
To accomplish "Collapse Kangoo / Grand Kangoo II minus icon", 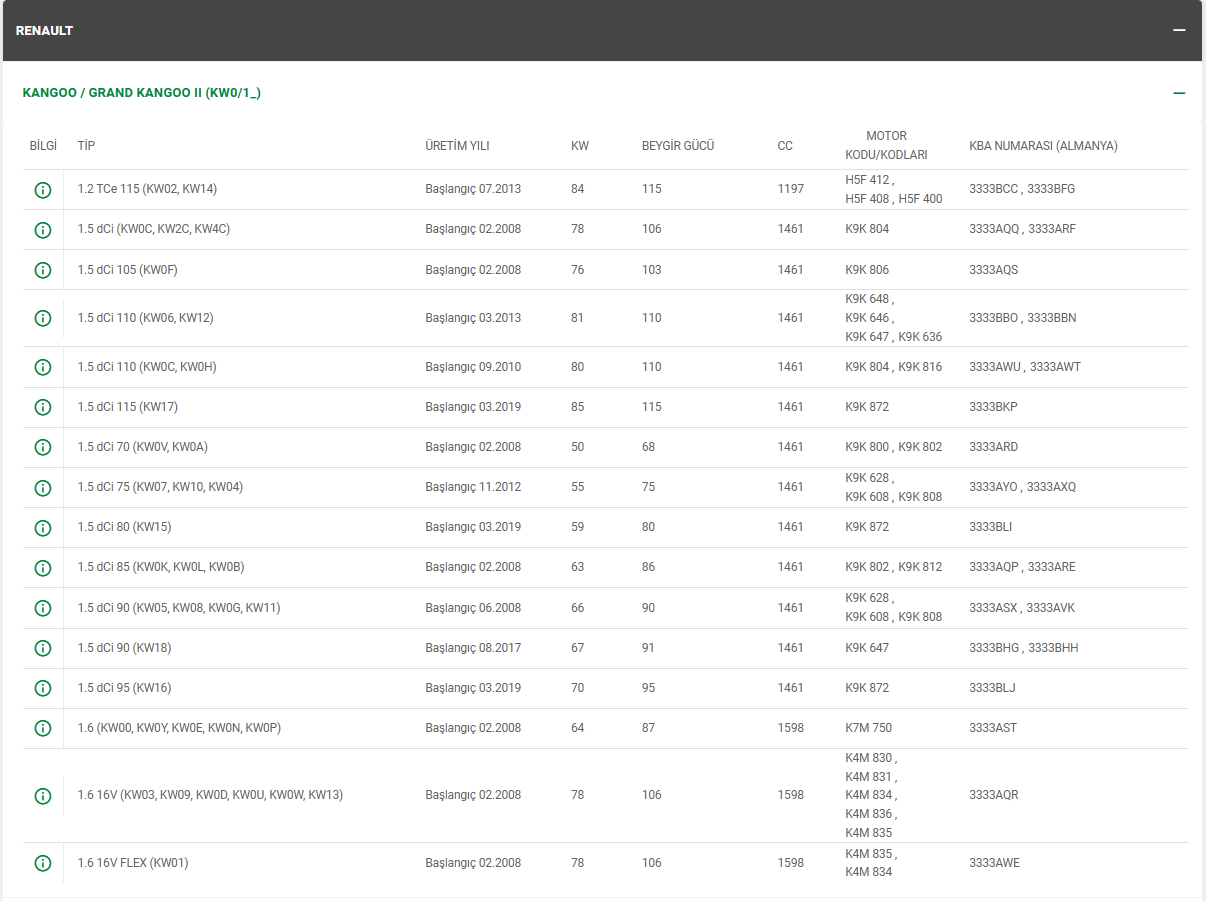I will [1180, 93].
